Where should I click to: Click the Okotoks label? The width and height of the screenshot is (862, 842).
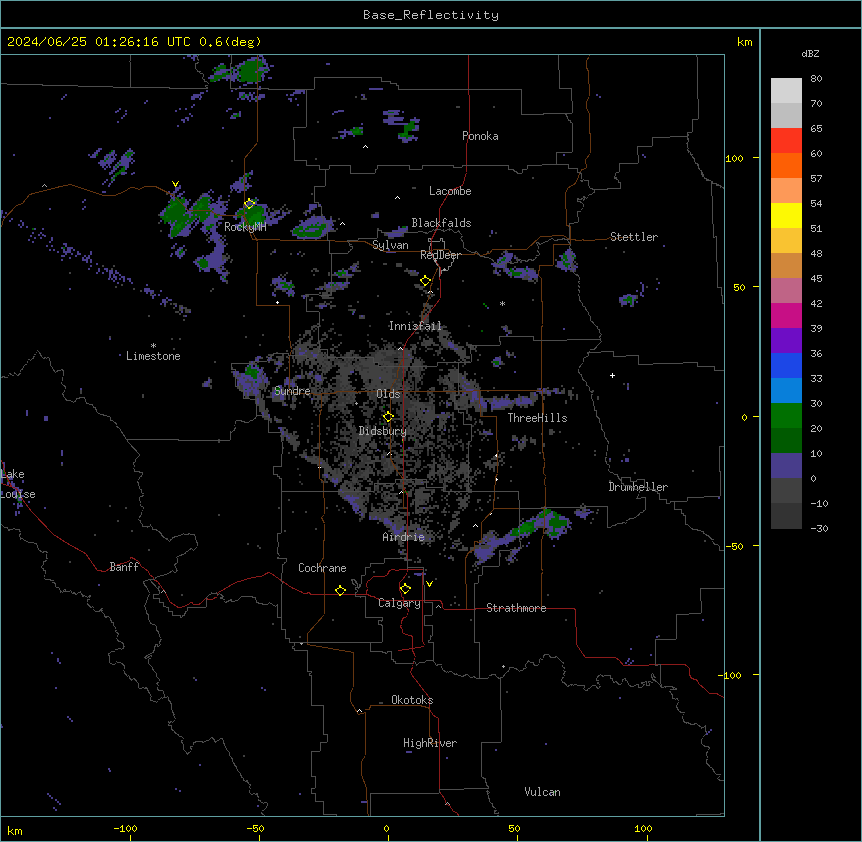tap(412, 700)
